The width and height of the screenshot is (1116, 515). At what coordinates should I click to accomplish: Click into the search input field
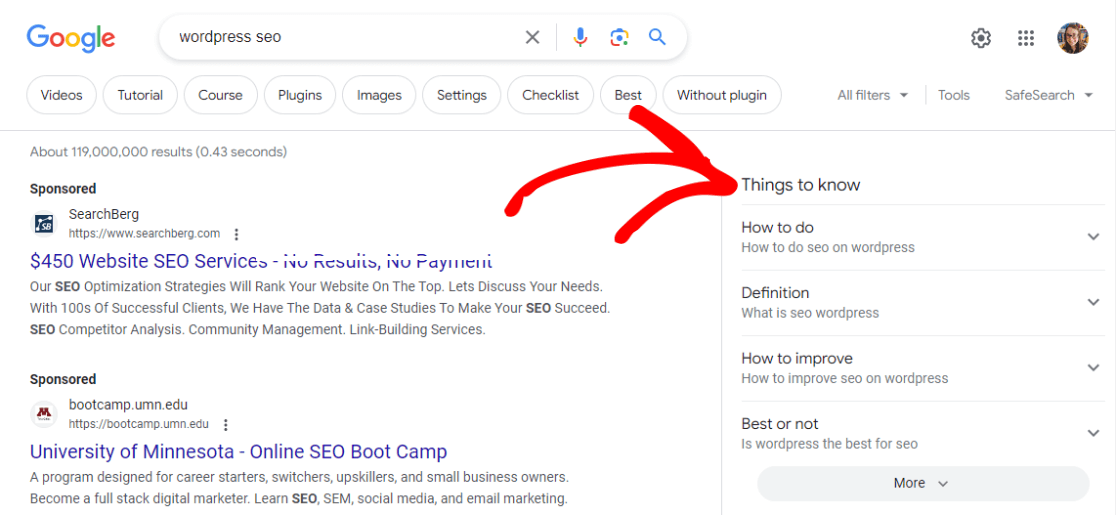coord(340,37)
